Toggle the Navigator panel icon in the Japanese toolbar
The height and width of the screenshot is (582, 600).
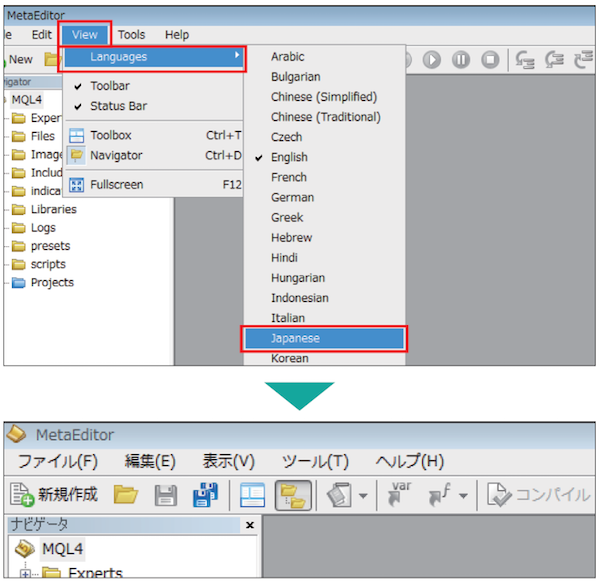(x=293, y=496)
